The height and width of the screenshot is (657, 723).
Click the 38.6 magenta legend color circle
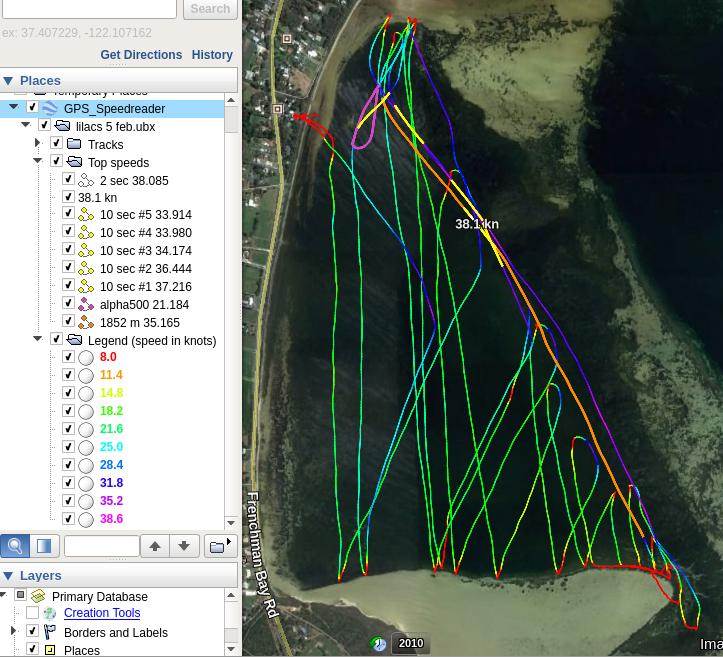coord(86,519)
